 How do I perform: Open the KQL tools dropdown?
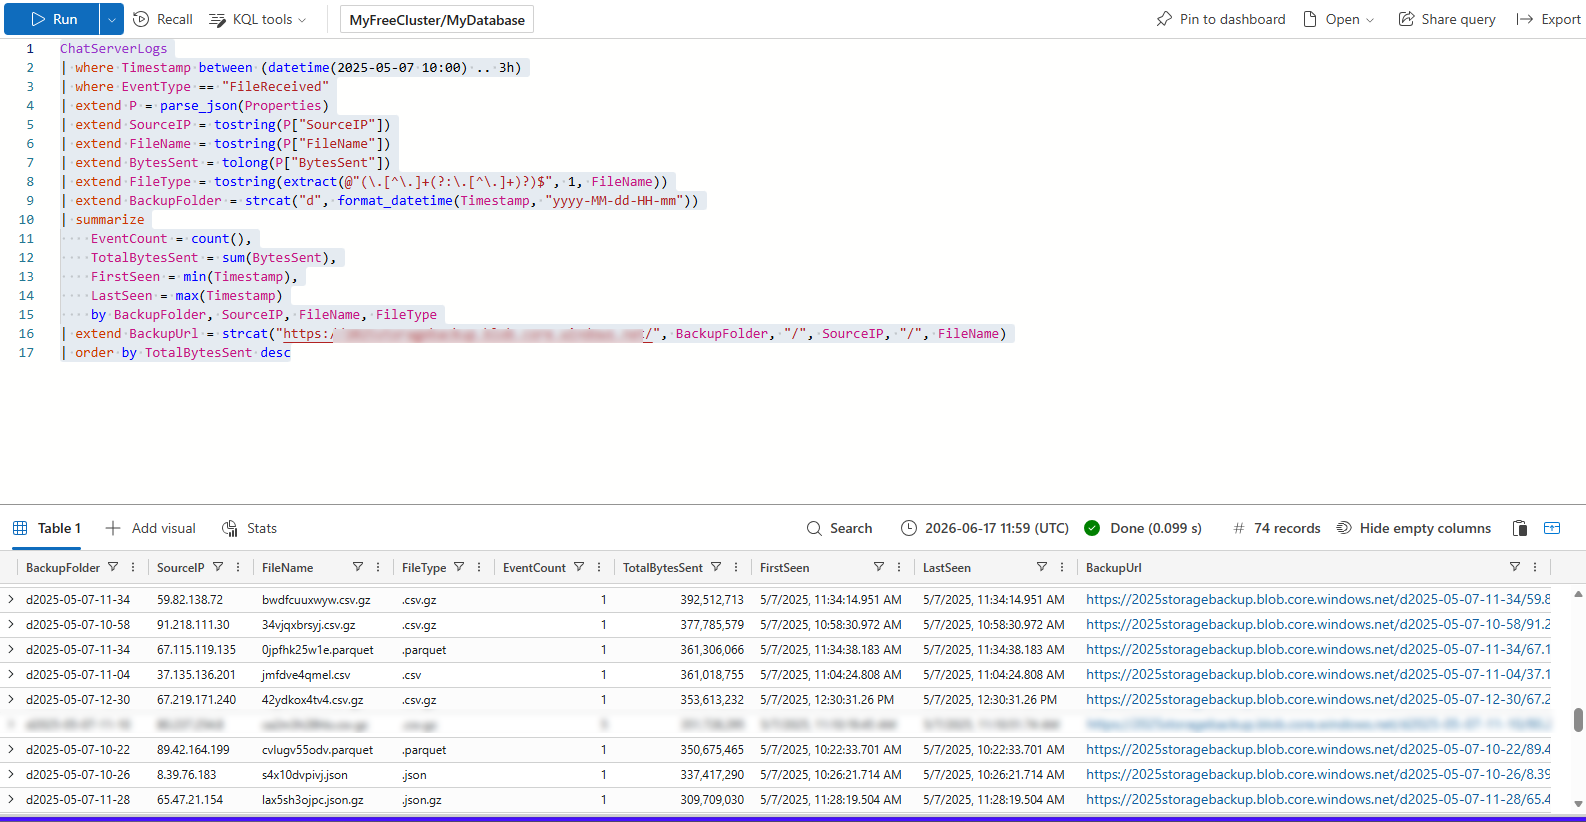258,19
